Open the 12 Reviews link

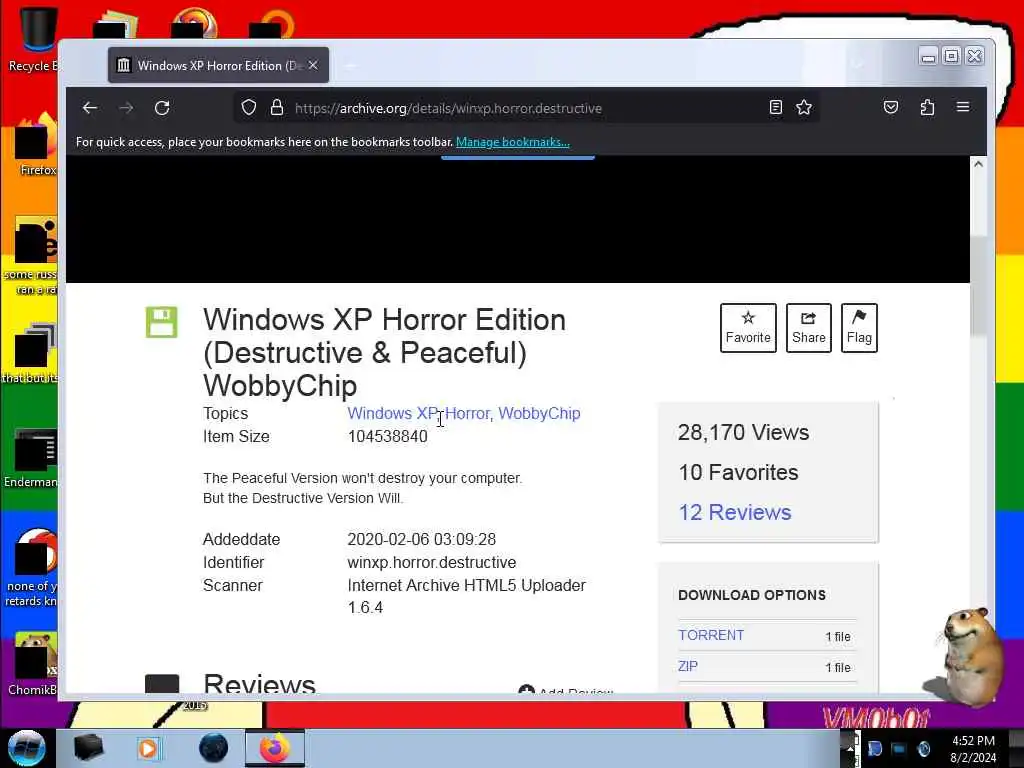[735, 513]
